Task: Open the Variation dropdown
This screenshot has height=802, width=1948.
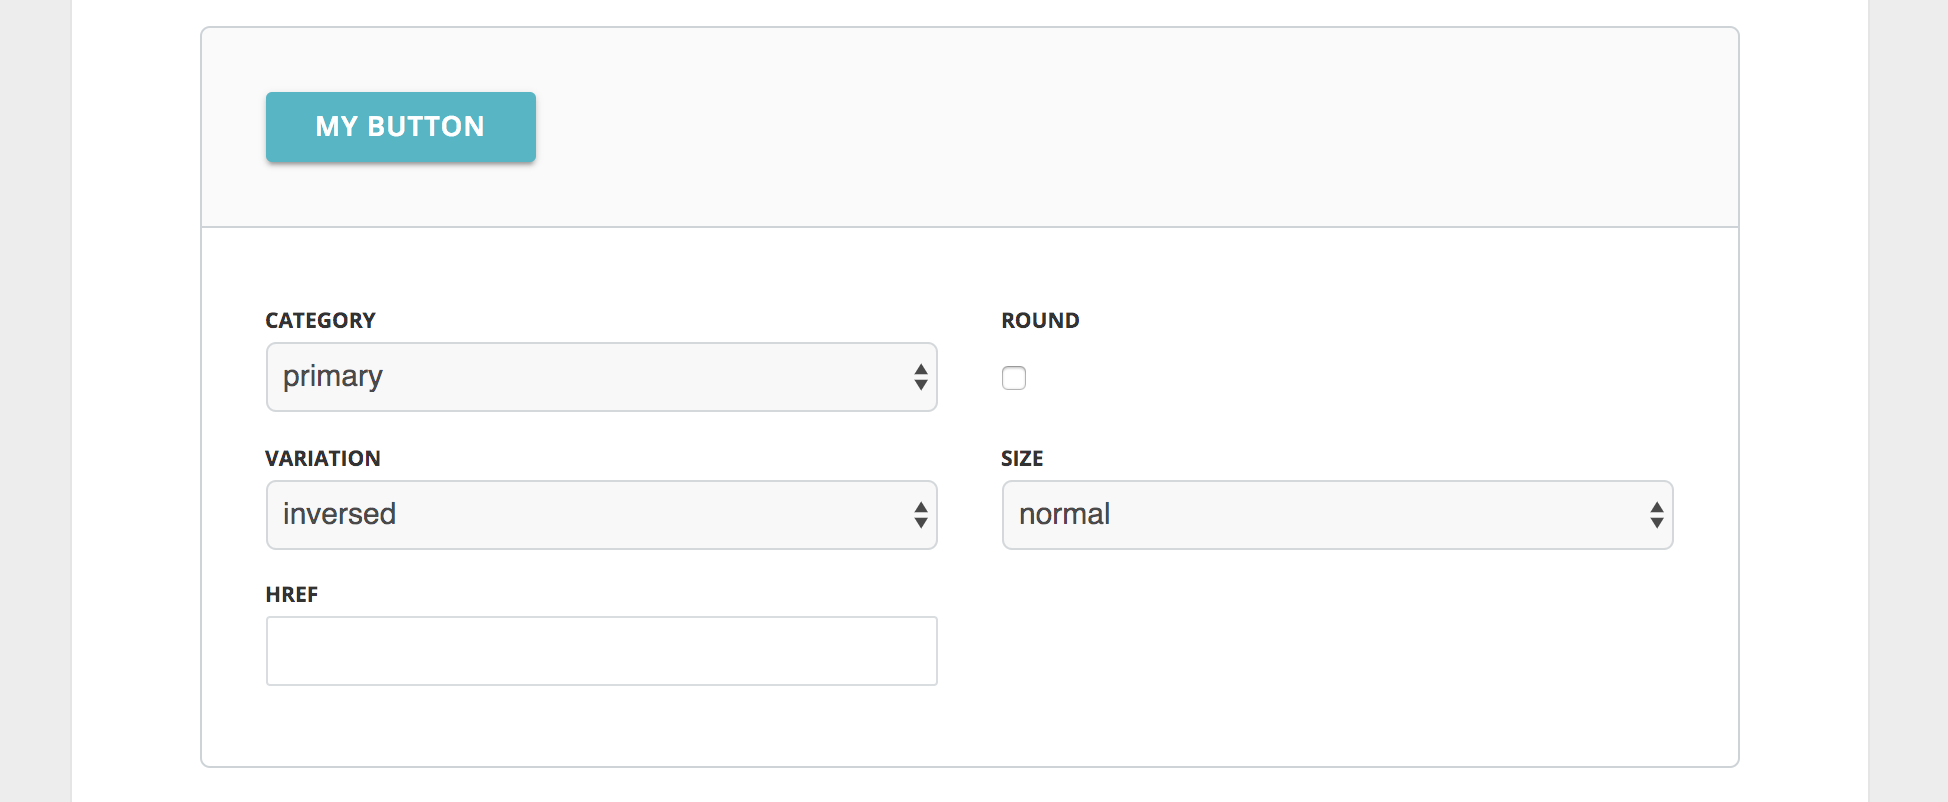Action: (x=600, y=515)
